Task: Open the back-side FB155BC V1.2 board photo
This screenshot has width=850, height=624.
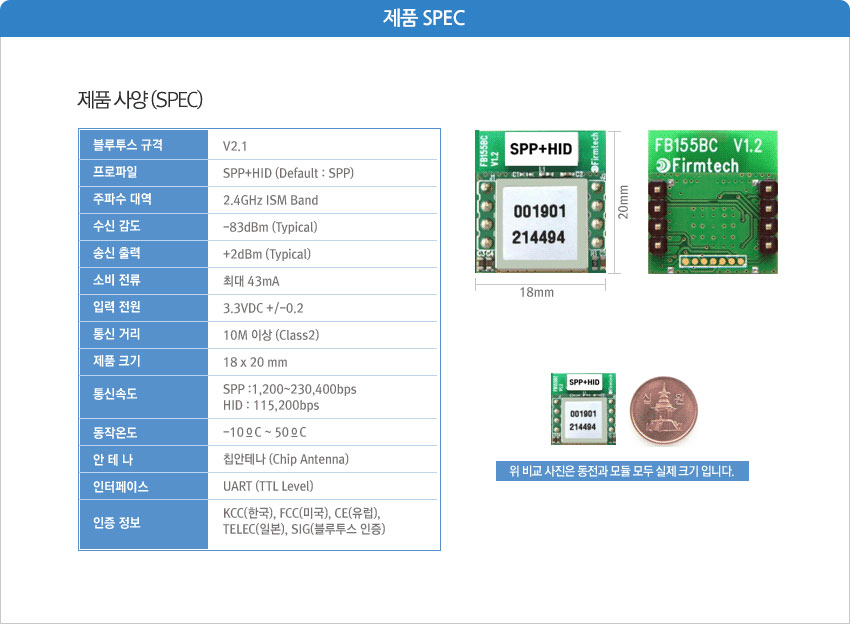Action: pyautogui.click(x=713, y=202)
